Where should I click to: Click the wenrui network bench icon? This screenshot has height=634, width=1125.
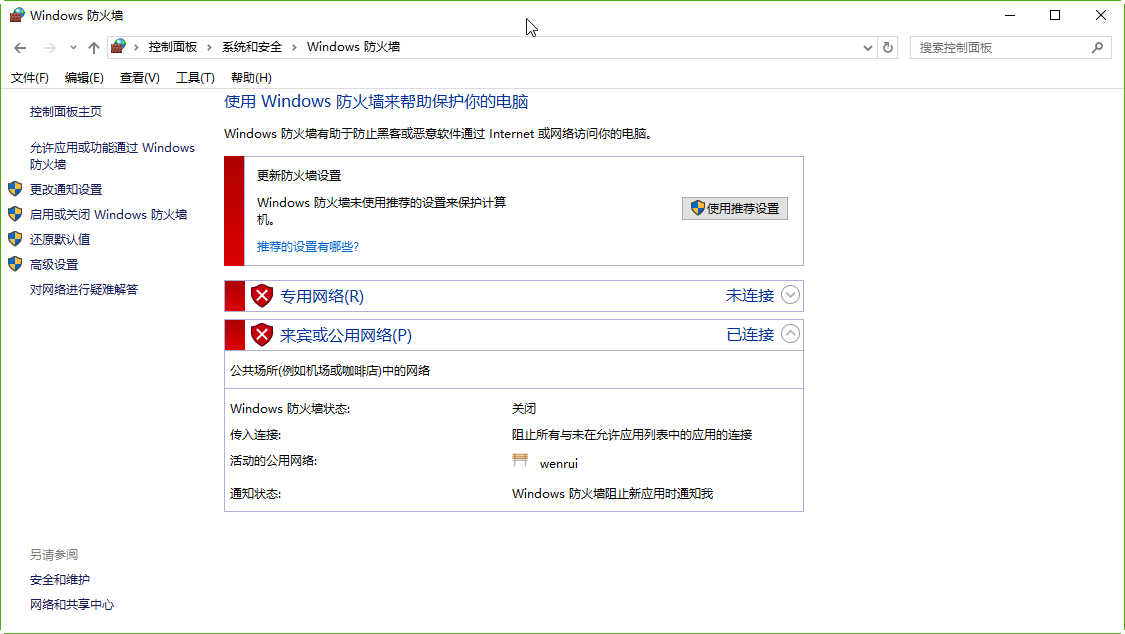pos(520,460)
